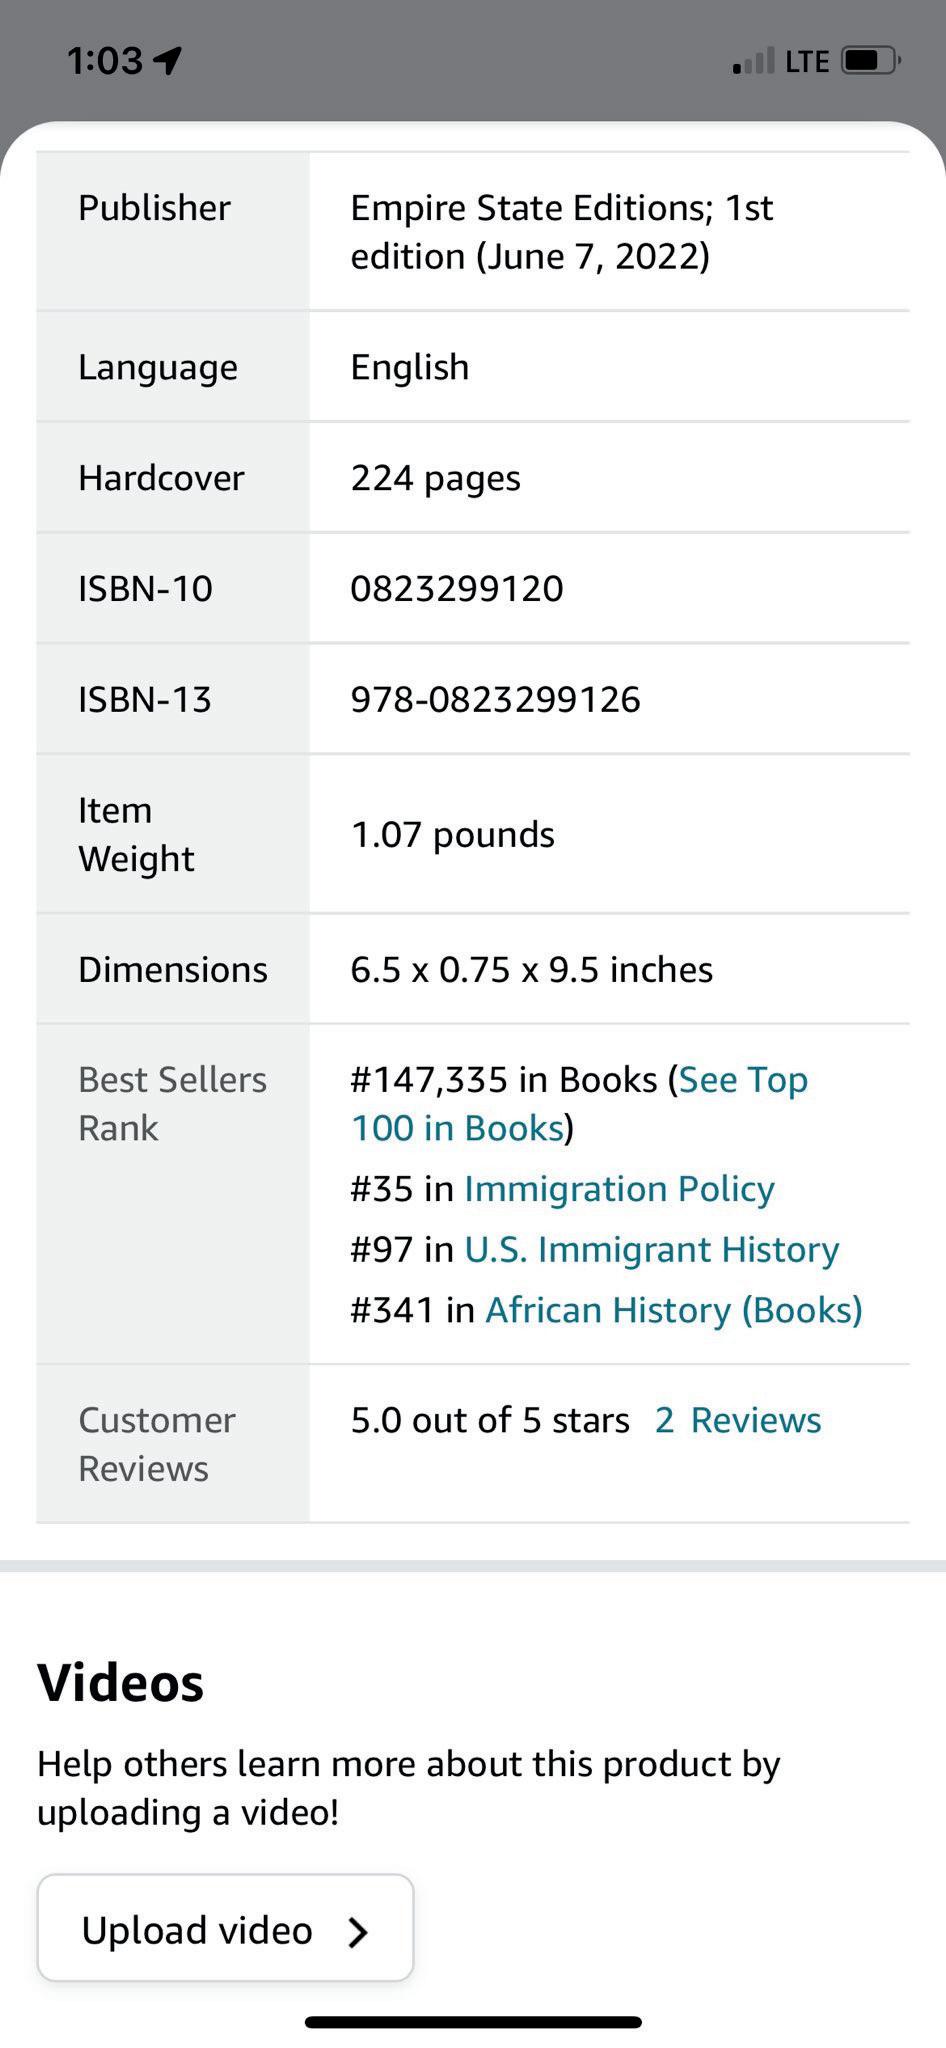
Task: Go to U.S. Immigrant History category
Action: [x=651, y=1250]
